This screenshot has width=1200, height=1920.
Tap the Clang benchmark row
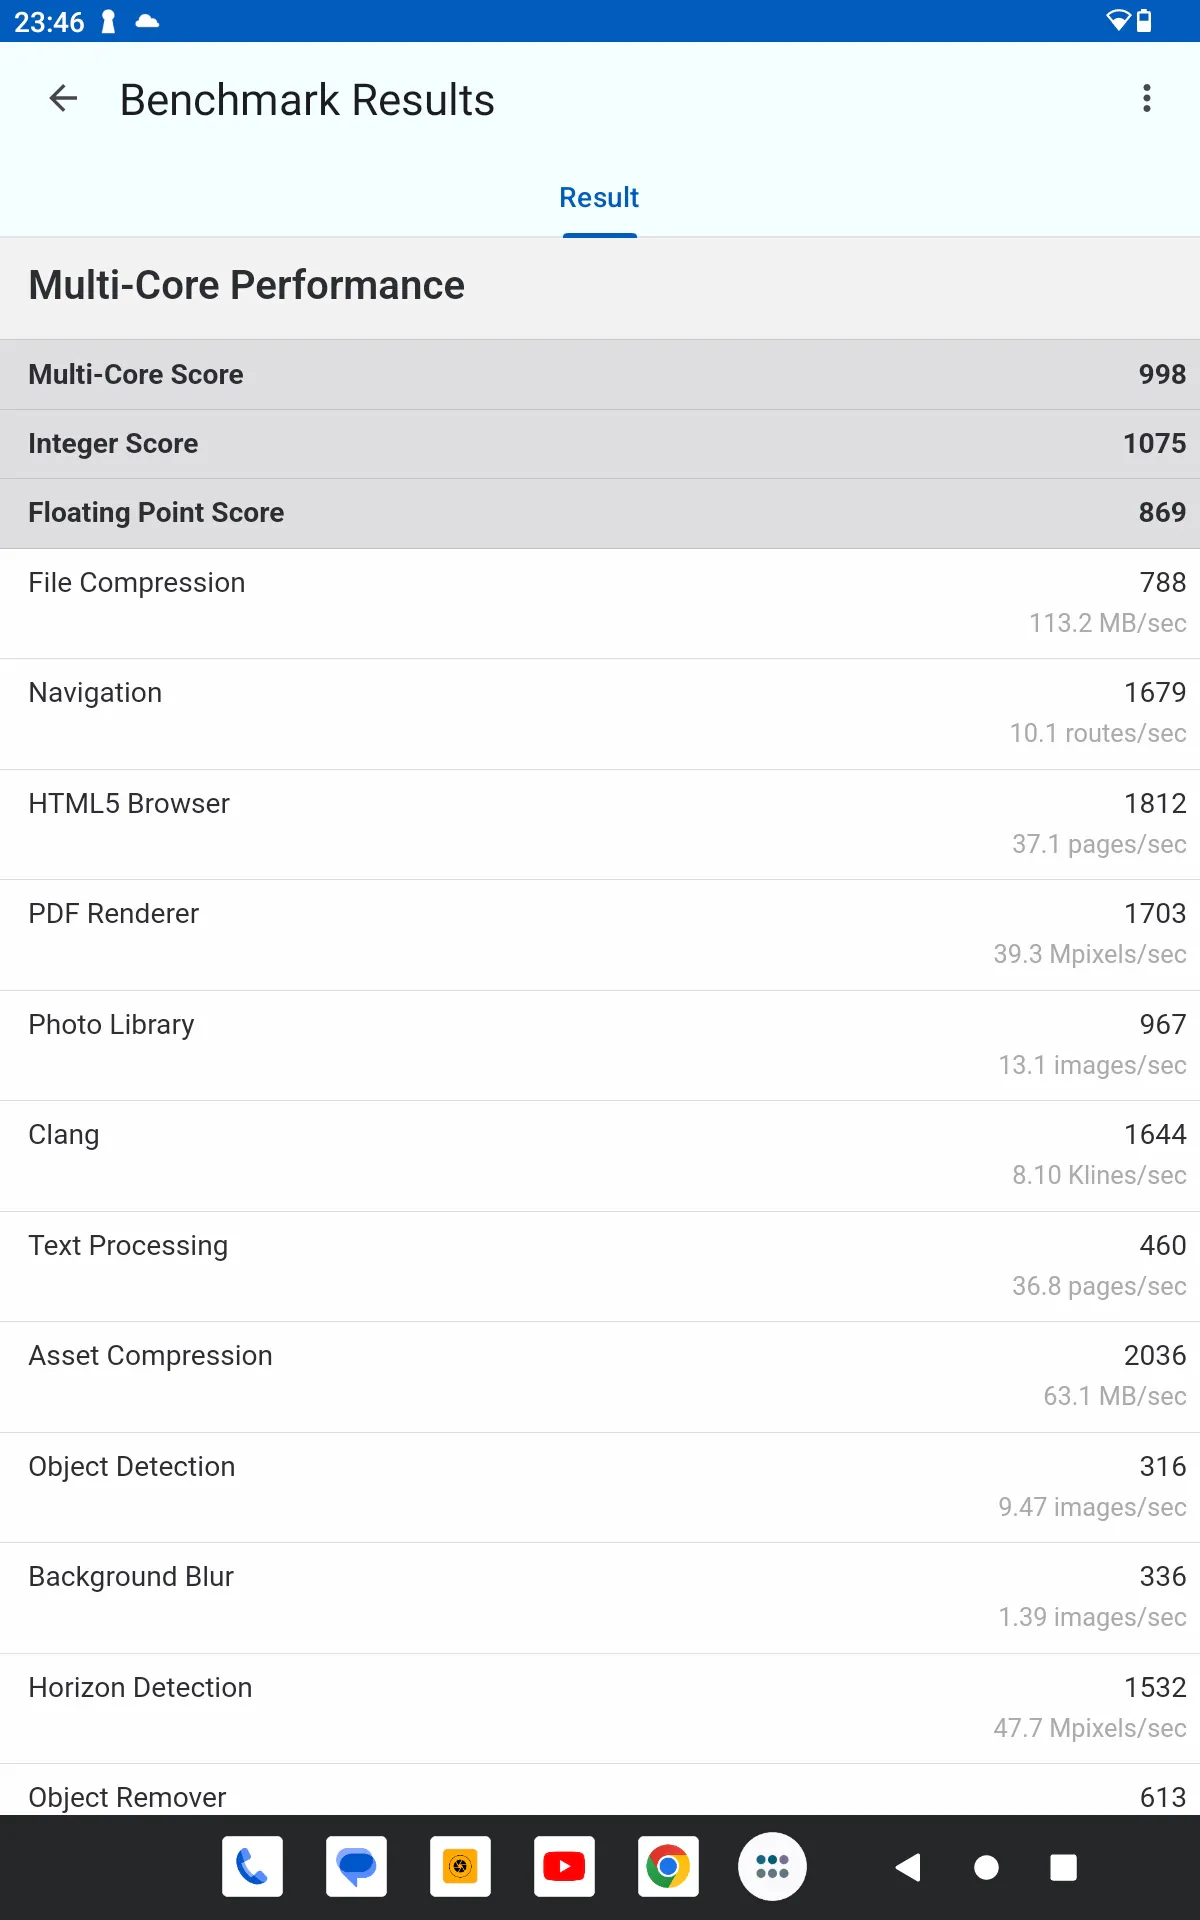pos(600,1155)
